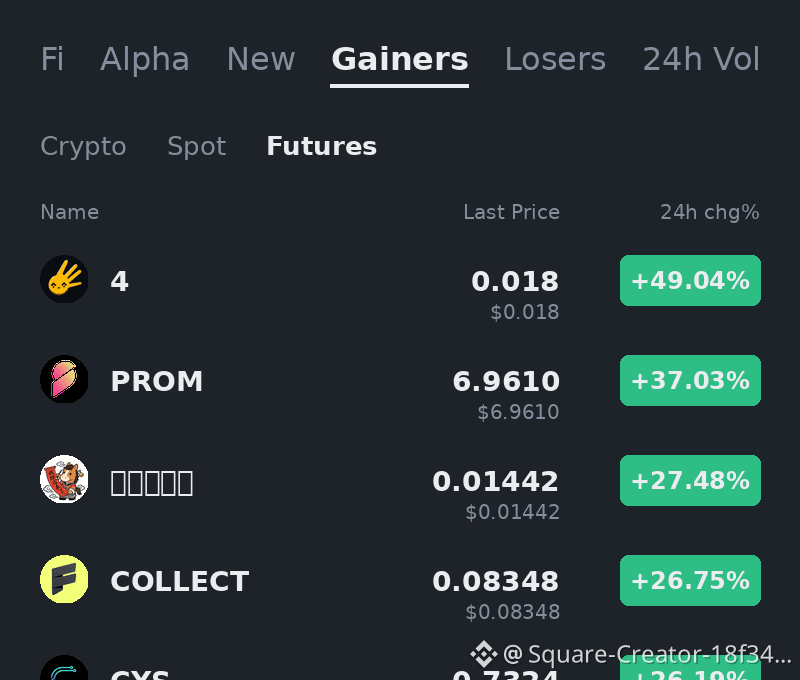Choose the Spot market filter
The image size is (800, 680).
point(196,146)
